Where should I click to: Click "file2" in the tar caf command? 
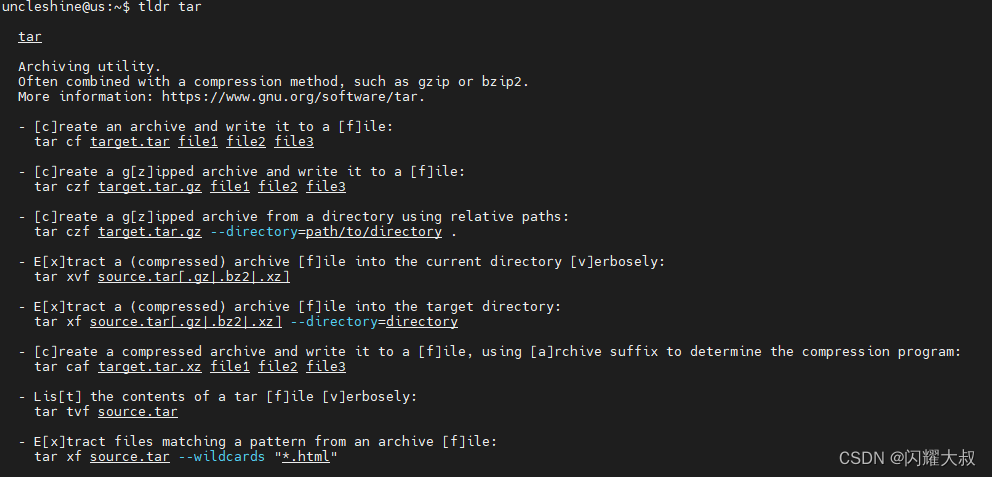[278, 367]
